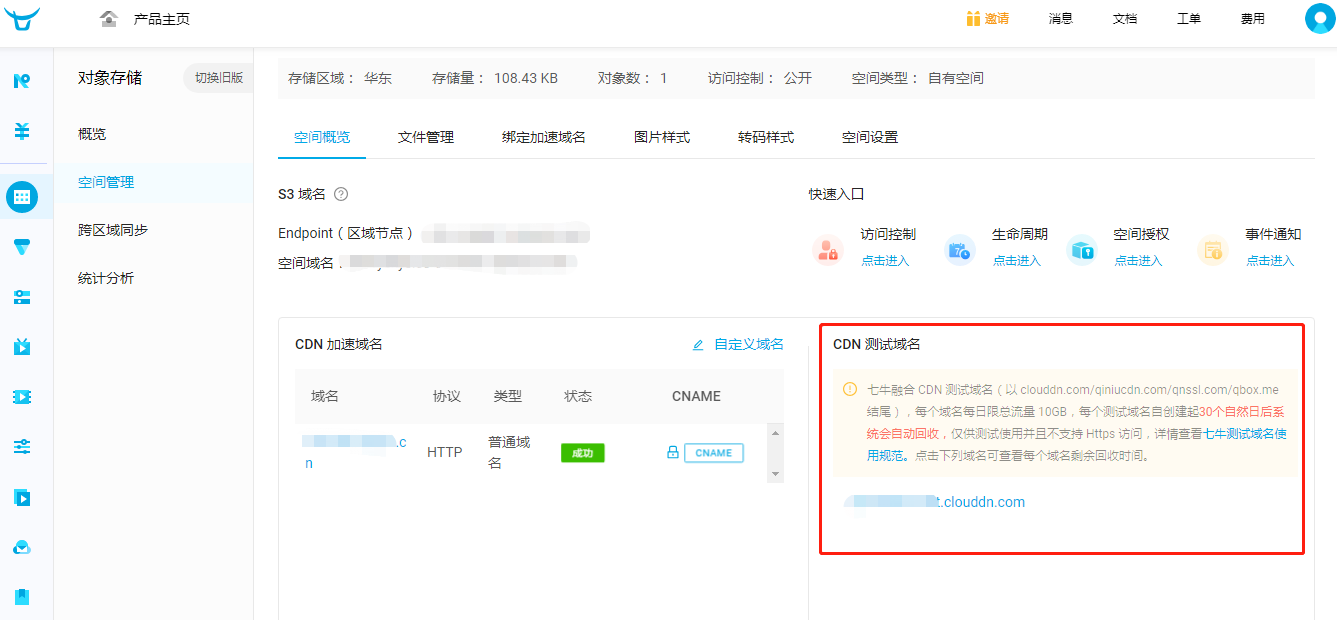Click the CNAME button in the domain row
Screen dimensions: 1337x620
tap(714, 453)
